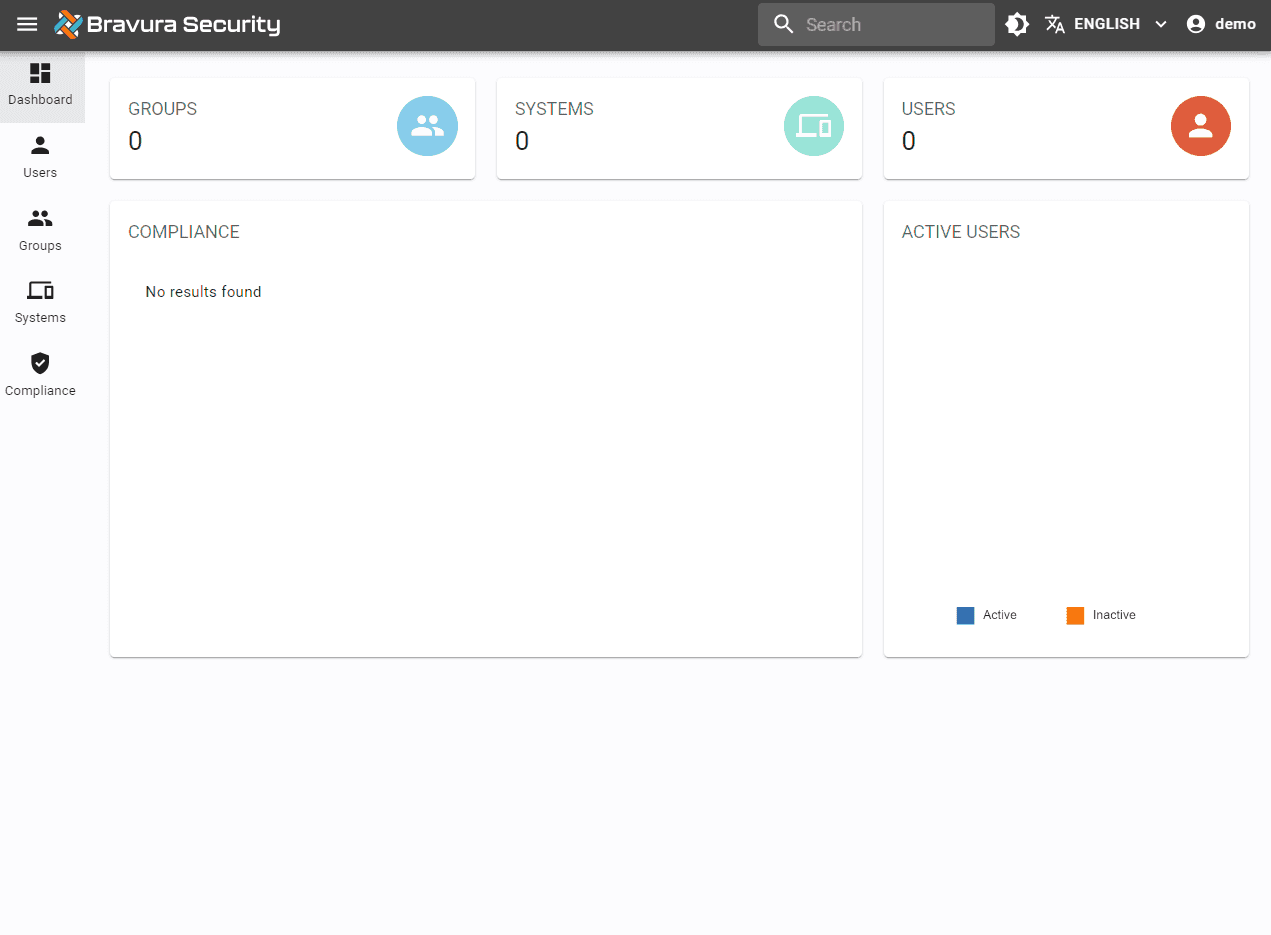Screen dimensions: 1271x935
Task: Open the demo user account menu
Action: [1220, 25]
